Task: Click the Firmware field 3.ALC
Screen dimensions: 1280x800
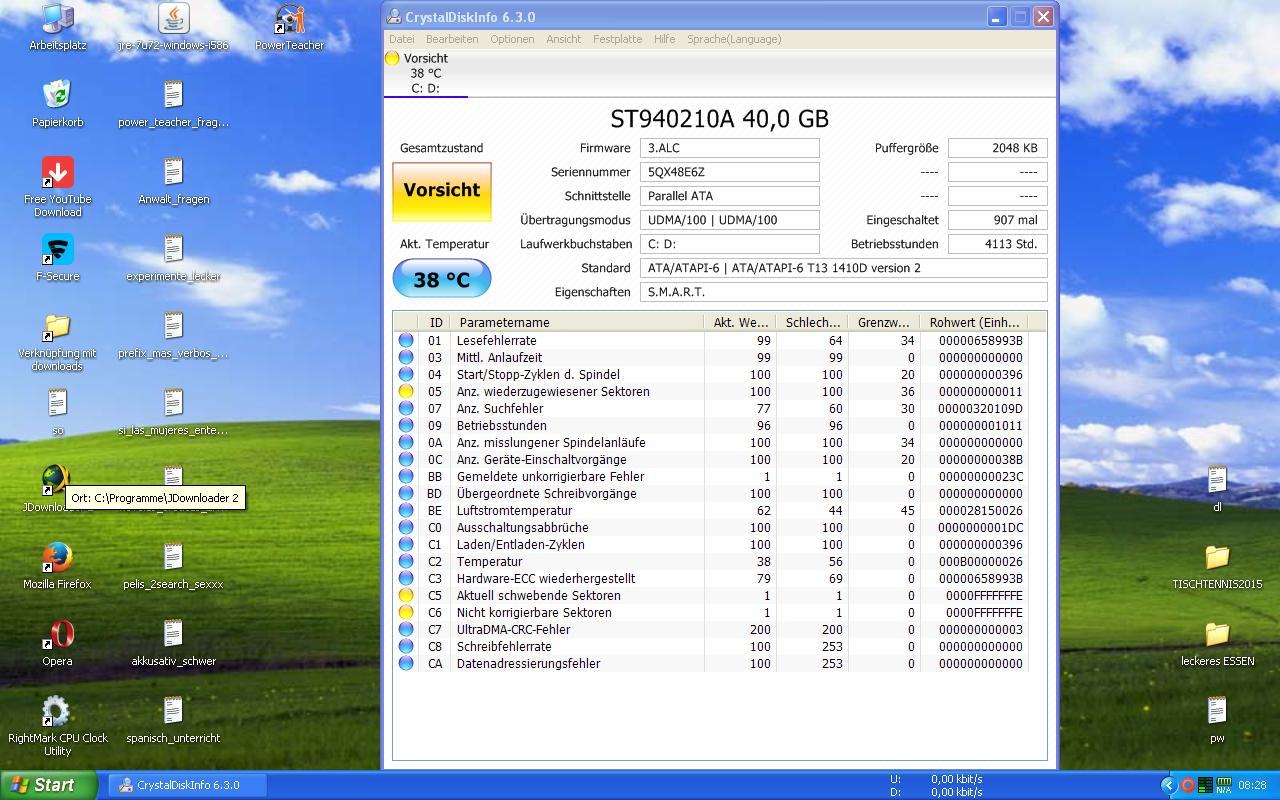Action: tap(729, 148)
